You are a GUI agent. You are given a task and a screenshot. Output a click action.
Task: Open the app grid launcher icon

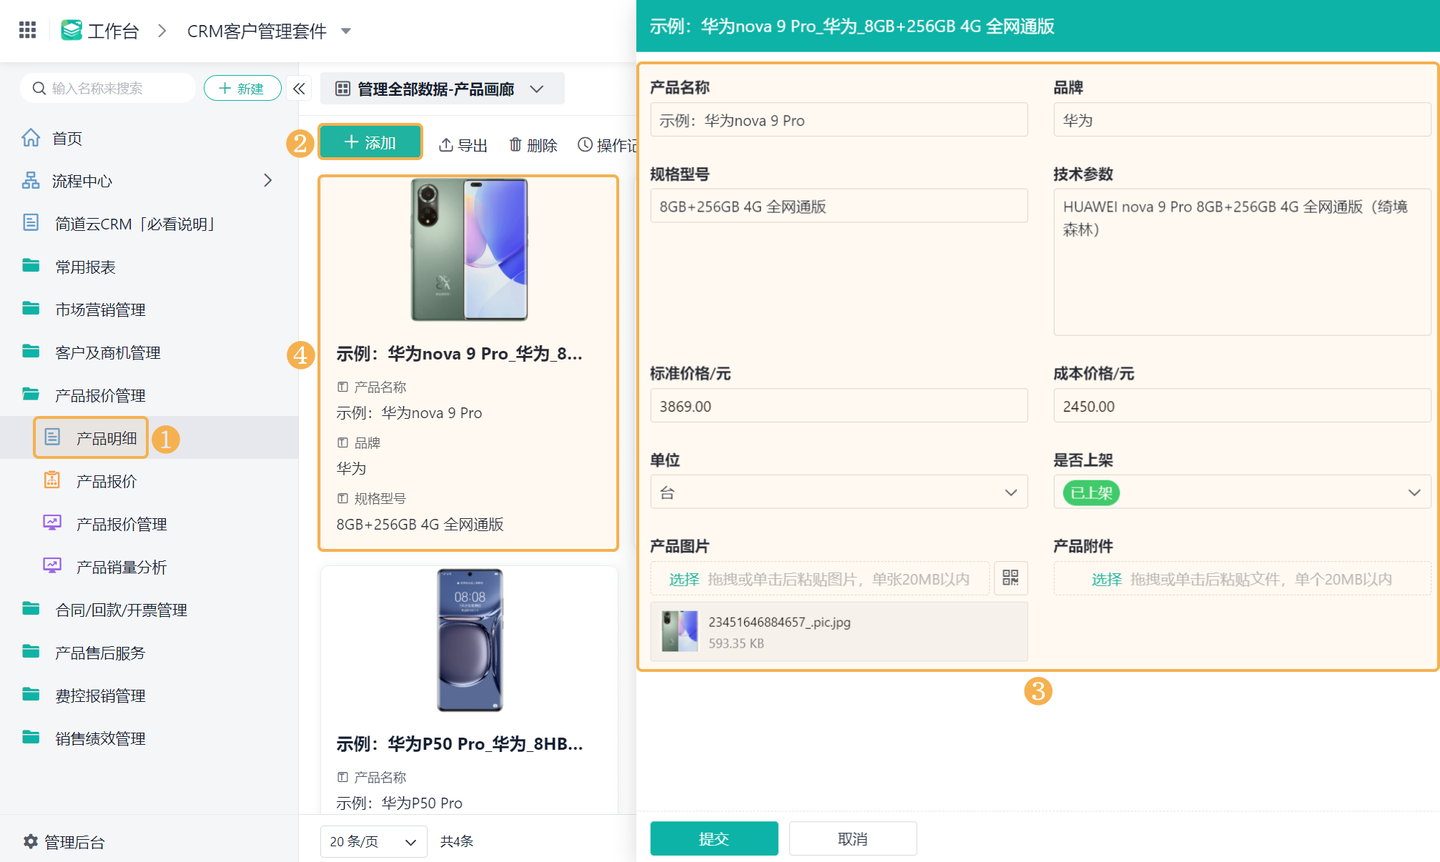point(28,30)
